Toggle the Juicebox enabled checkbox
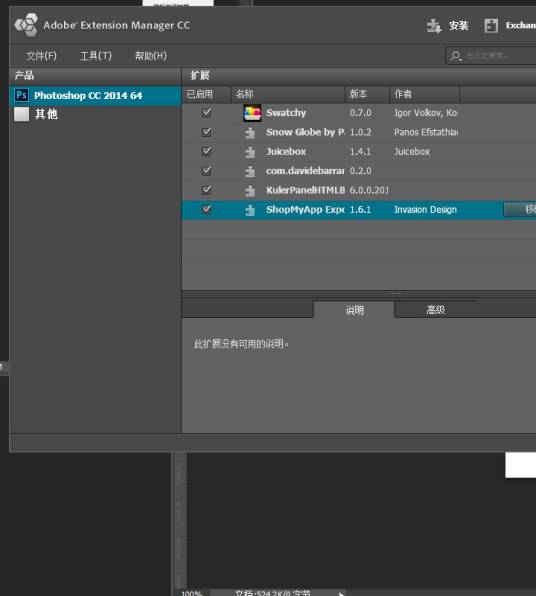 (206, 151)
